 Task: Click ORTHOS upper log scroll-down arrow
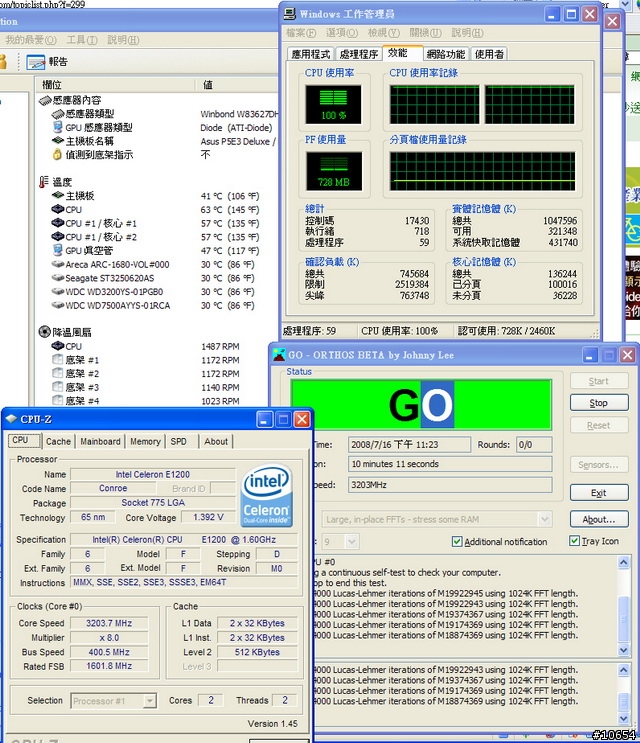click(x=623, y=650)
